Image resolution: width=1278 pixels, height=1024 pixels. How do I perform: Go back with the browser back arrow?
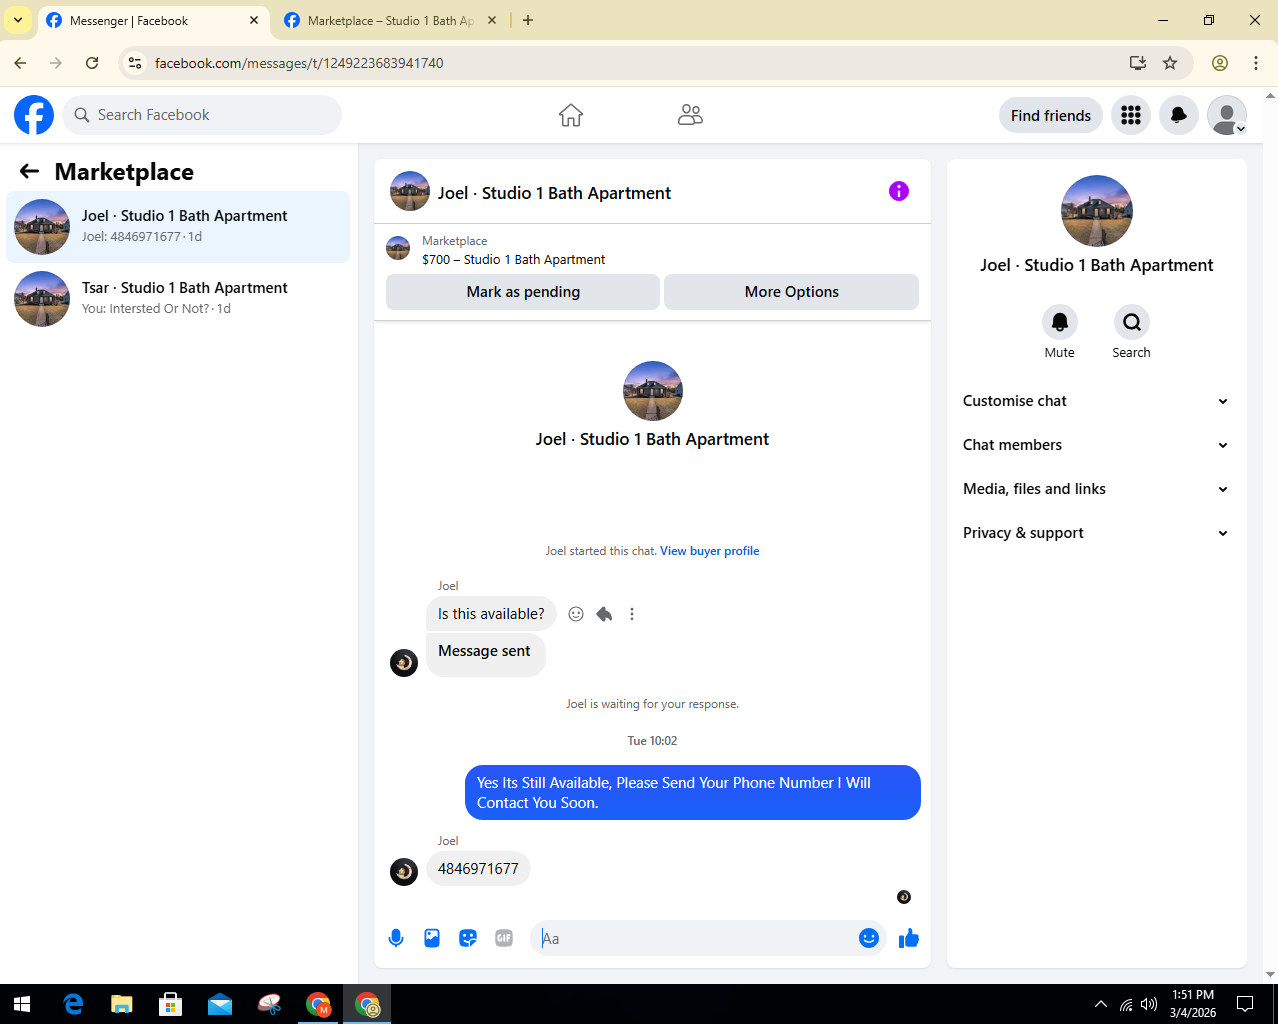tap(20, 63)
